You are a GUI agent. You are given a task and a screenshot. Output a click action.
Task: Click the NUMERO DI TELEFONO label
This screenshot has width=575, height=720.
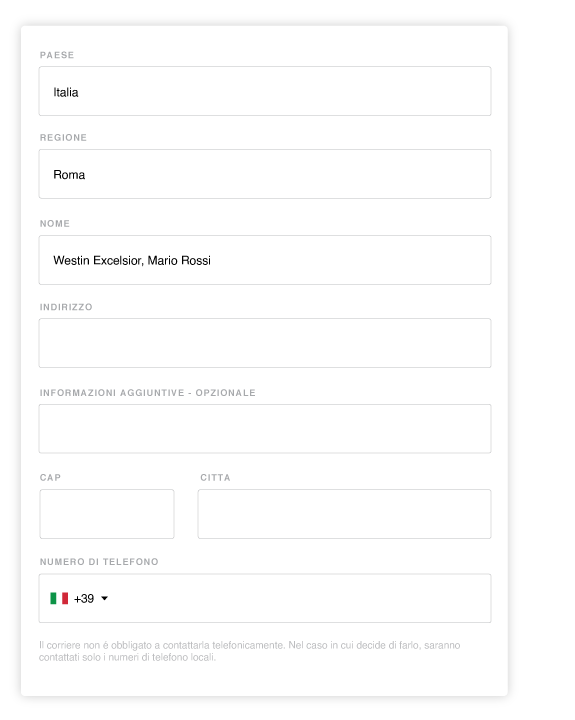pos(99,562)
